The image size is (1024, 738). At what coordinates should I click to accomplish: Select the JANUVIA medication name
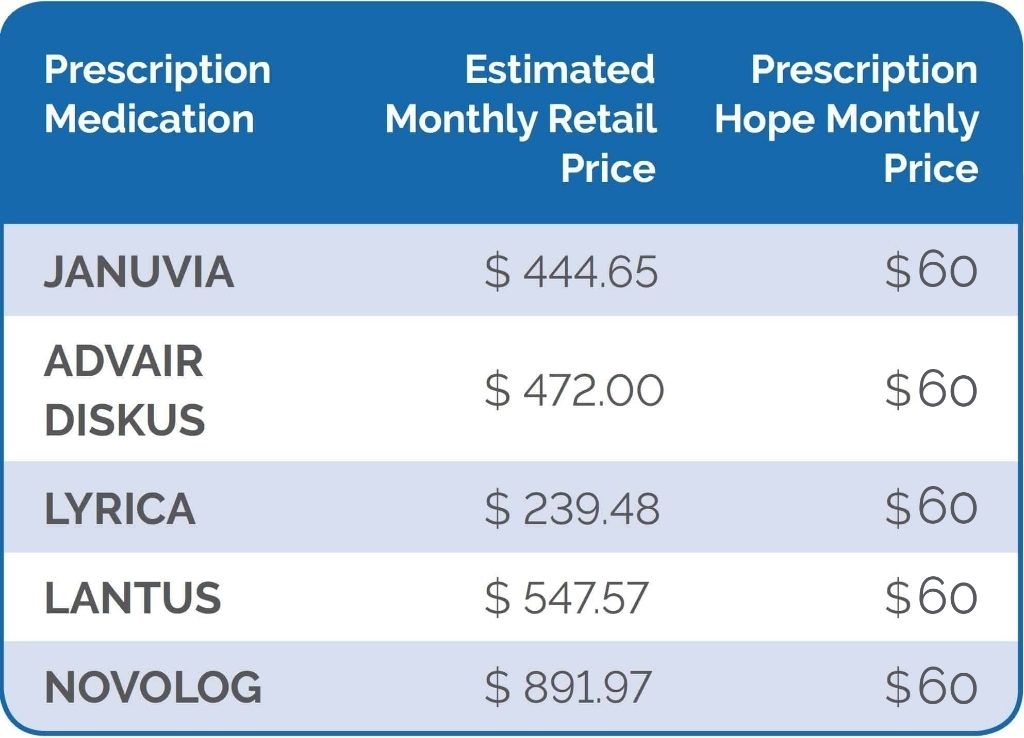139,272
